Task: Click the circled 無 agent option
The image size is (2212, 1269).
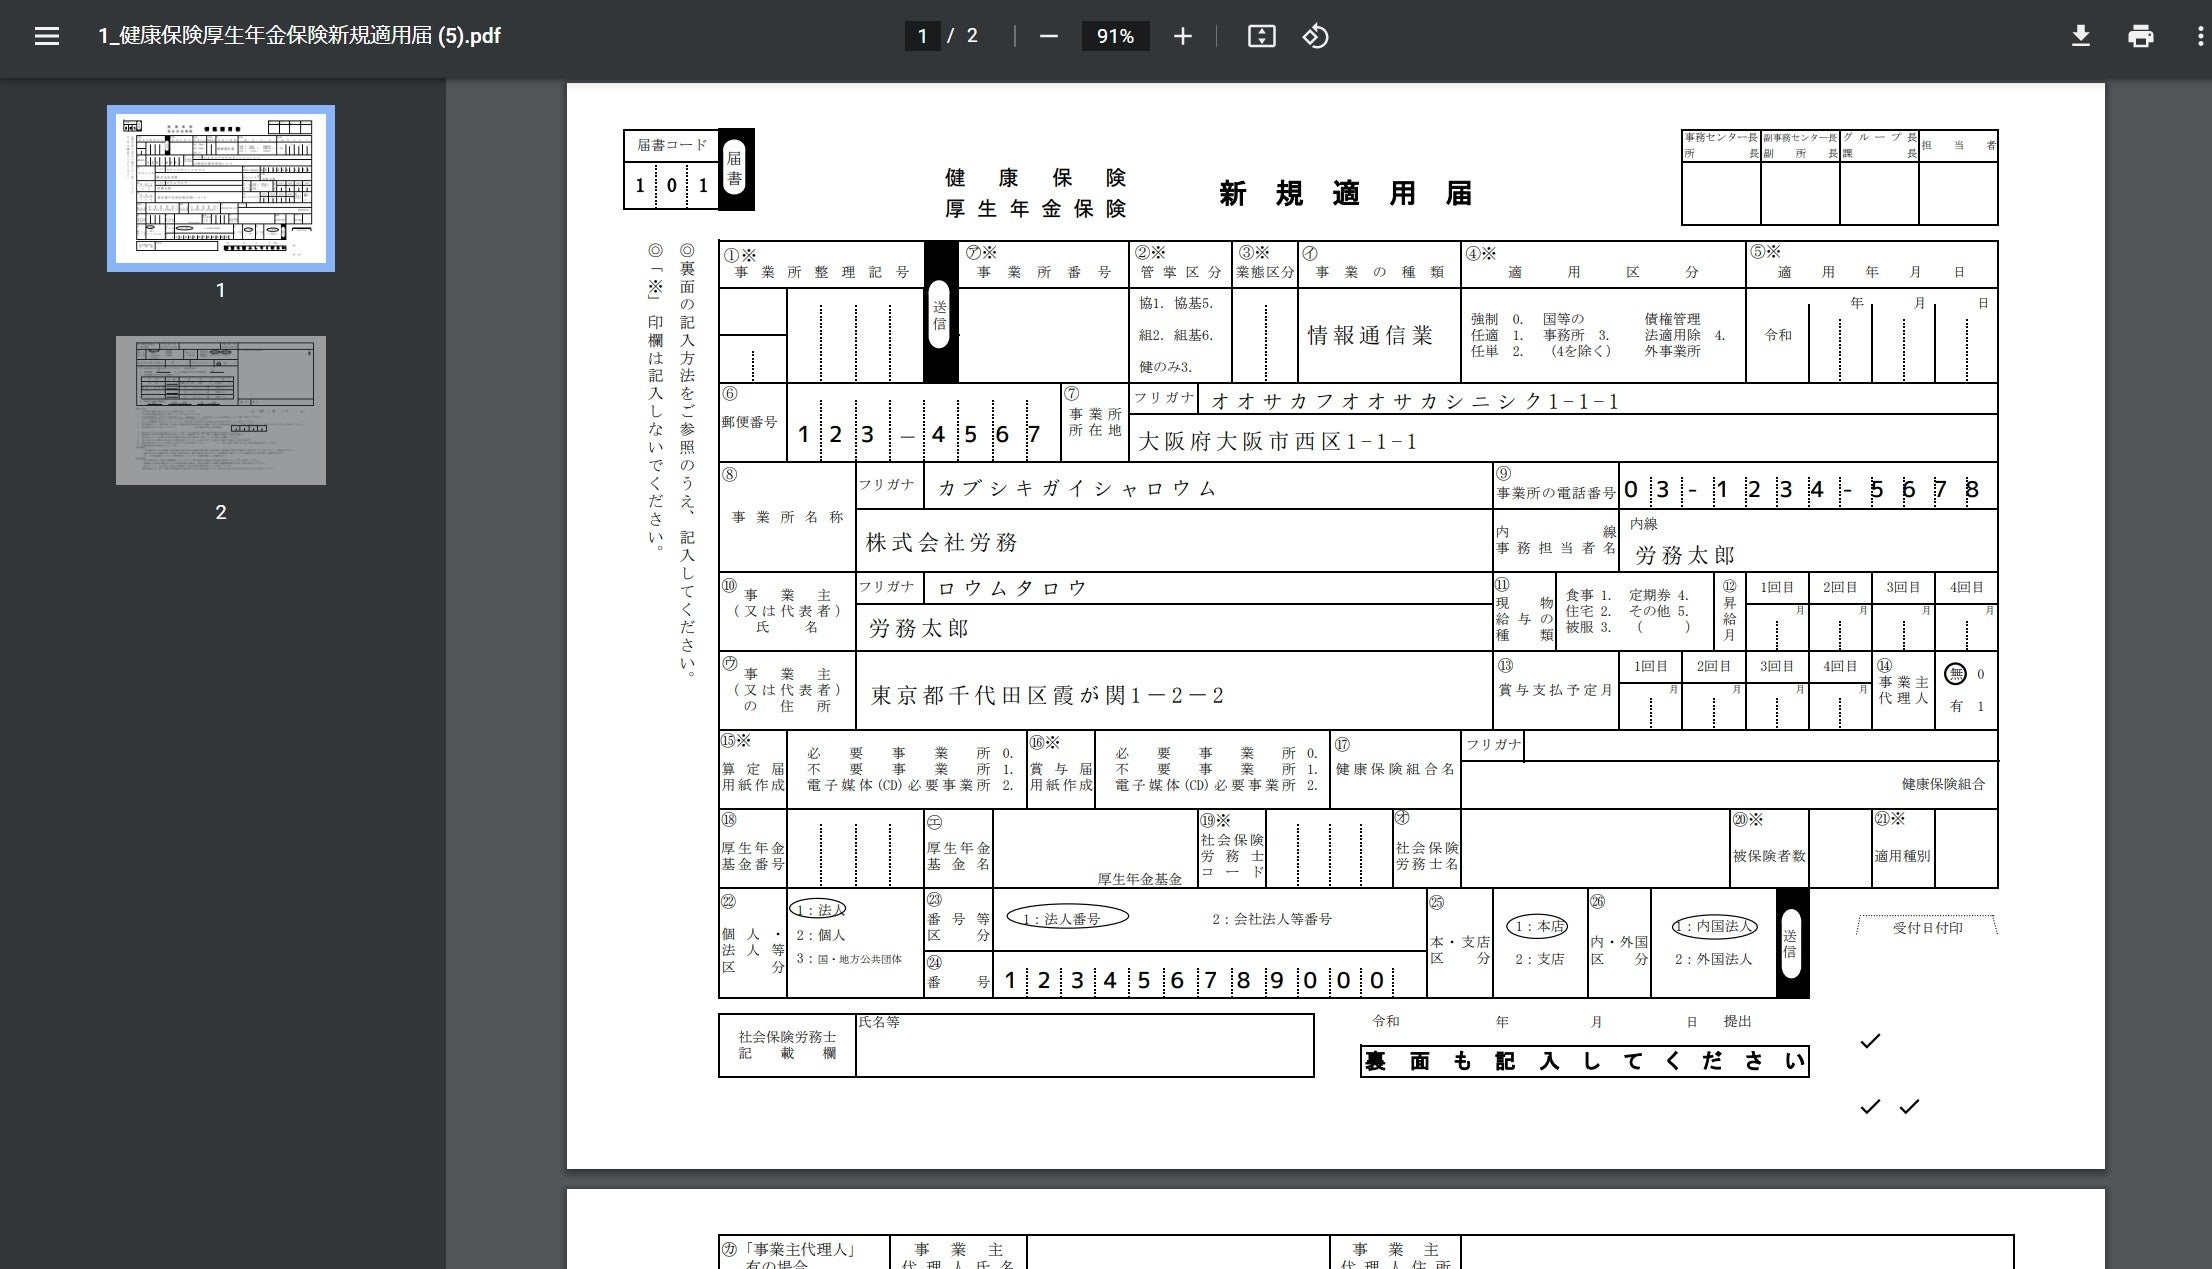Action: tap(1955, 674)
